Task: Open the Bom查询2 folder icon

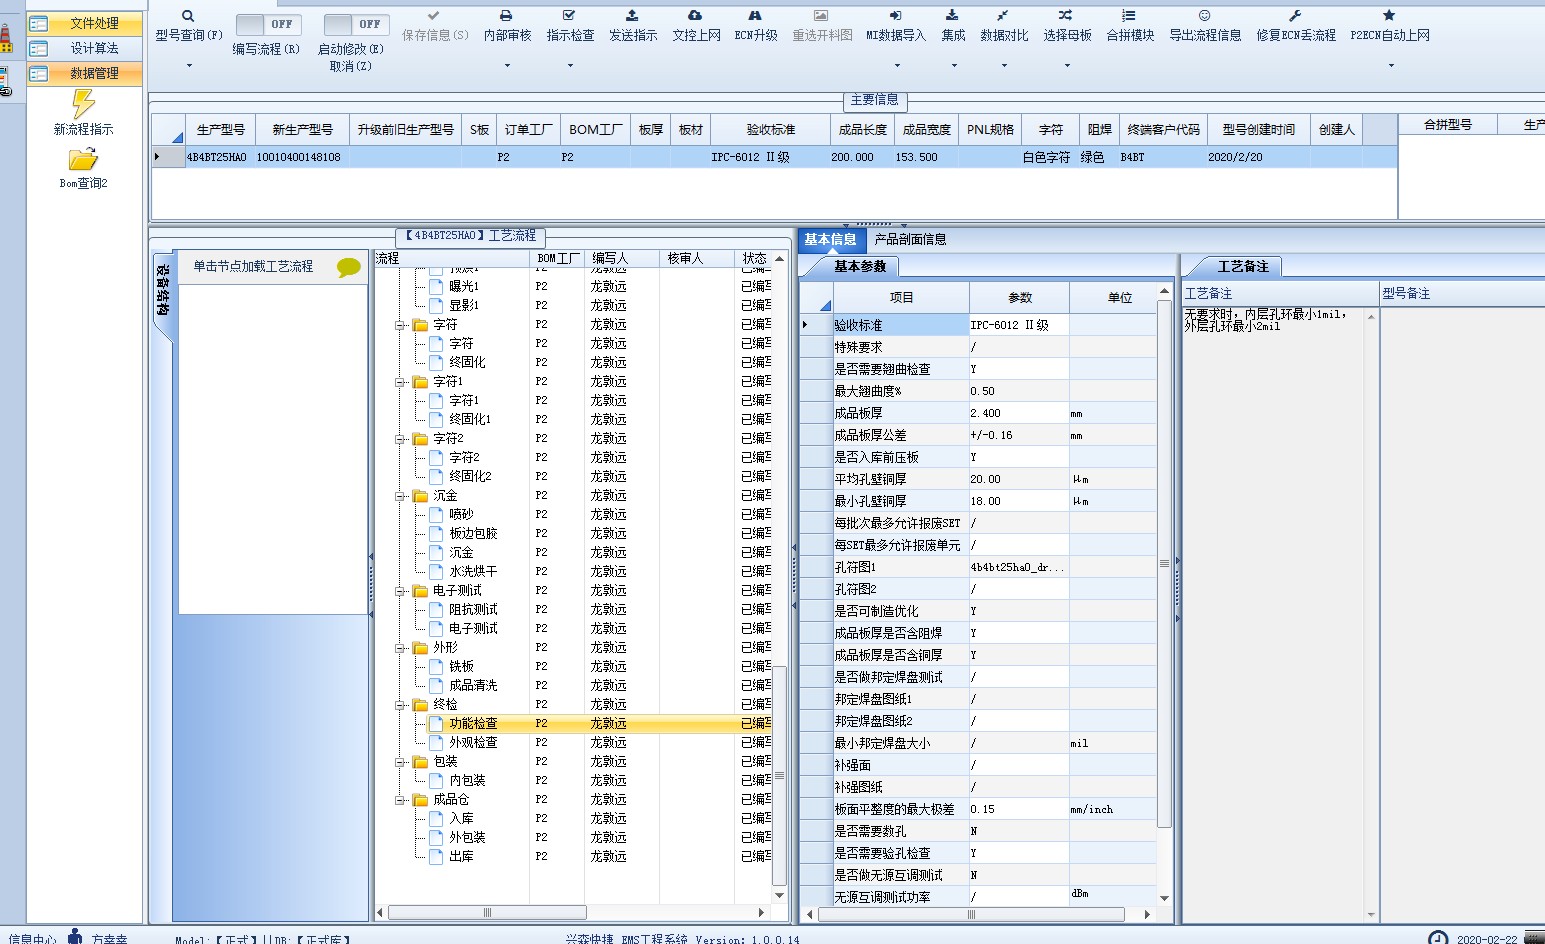Action: point(83,160)
